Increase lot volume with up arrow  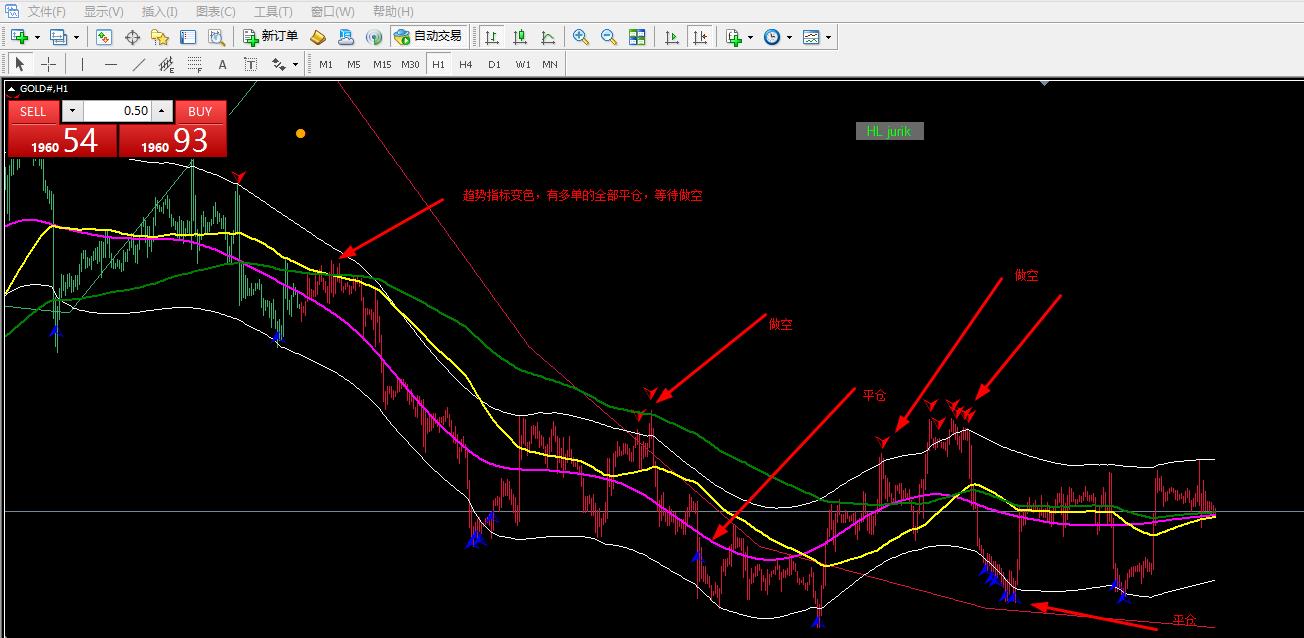click(x=162, y=111)
